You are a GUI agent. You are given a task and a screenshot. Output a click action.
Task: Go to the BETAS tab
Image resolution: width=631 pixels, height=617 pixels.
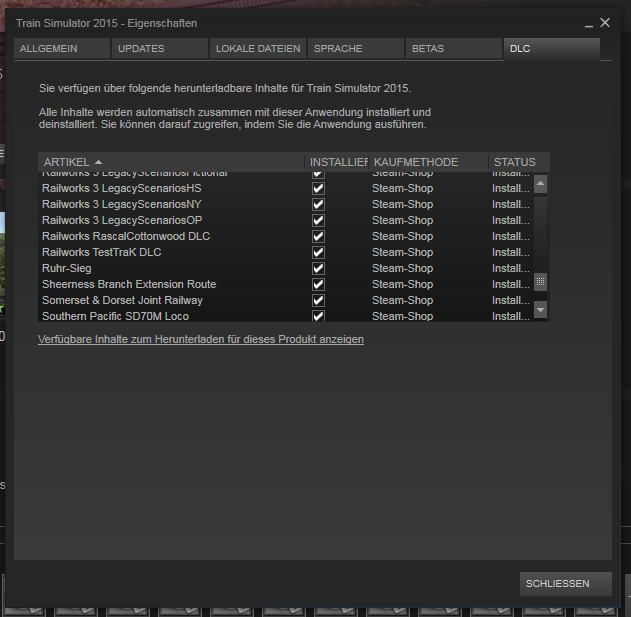454,49
